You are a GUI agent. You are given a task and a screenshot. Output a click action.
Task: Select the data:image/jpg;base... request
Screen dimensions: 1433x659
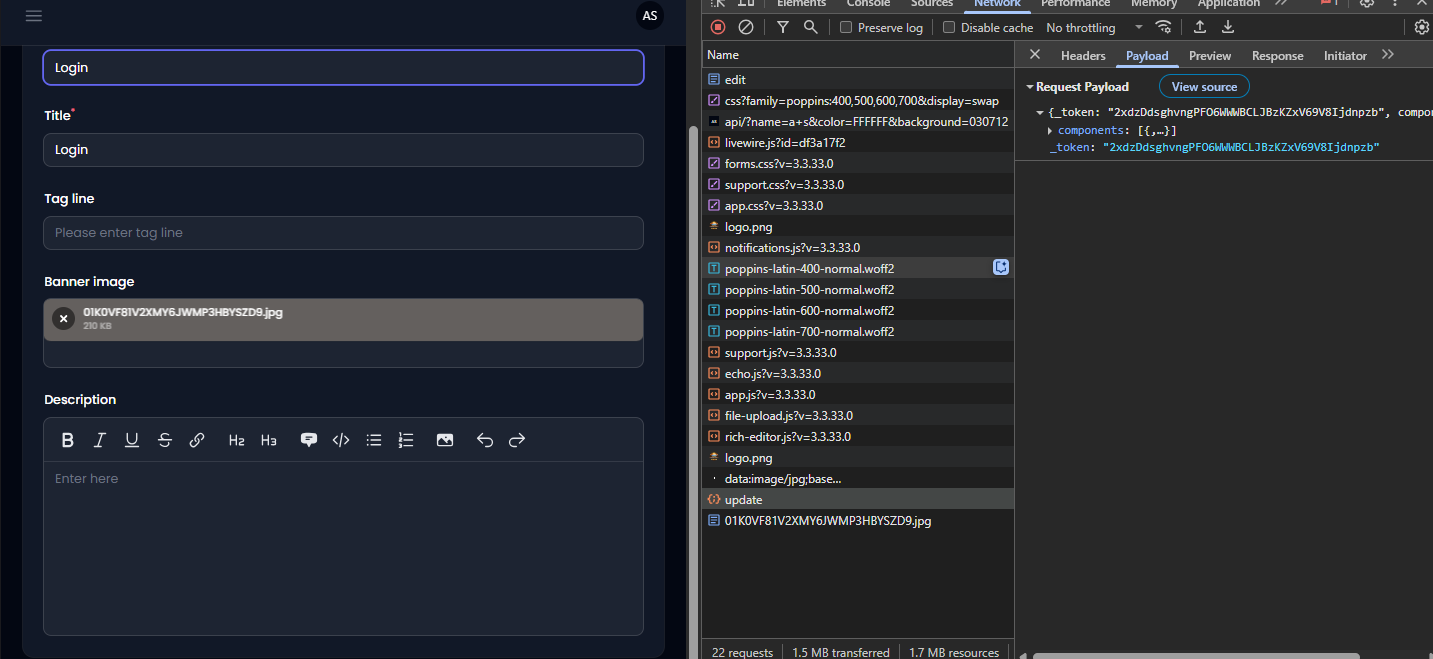[x=858, y=479]
